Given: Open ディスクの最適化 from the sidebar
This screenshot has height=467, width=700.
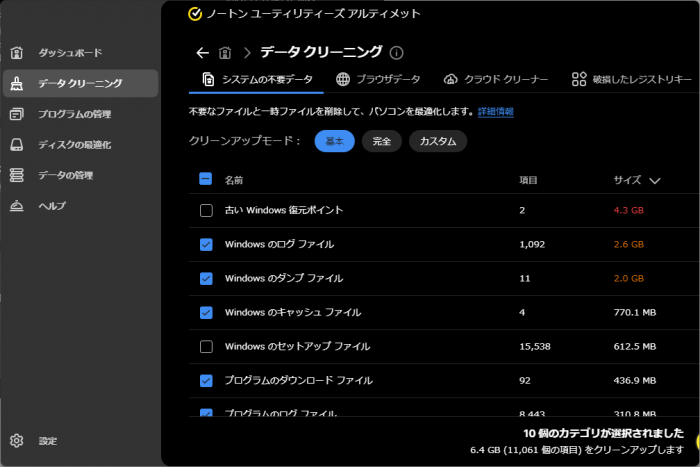Looking at the screenshot, I should coord(80,145).
